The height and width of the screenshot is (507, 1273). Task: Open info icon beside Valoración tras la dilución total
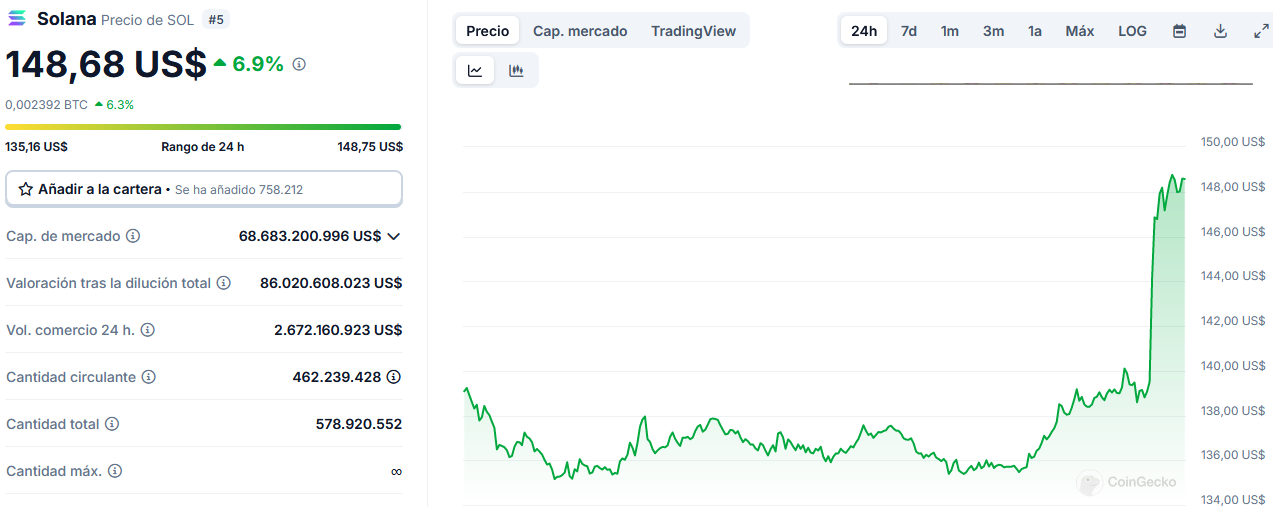(224, 283)
